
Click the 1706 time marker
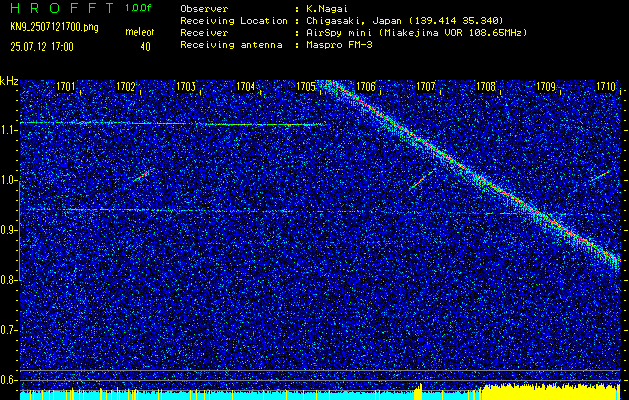[x=366, y=86]
